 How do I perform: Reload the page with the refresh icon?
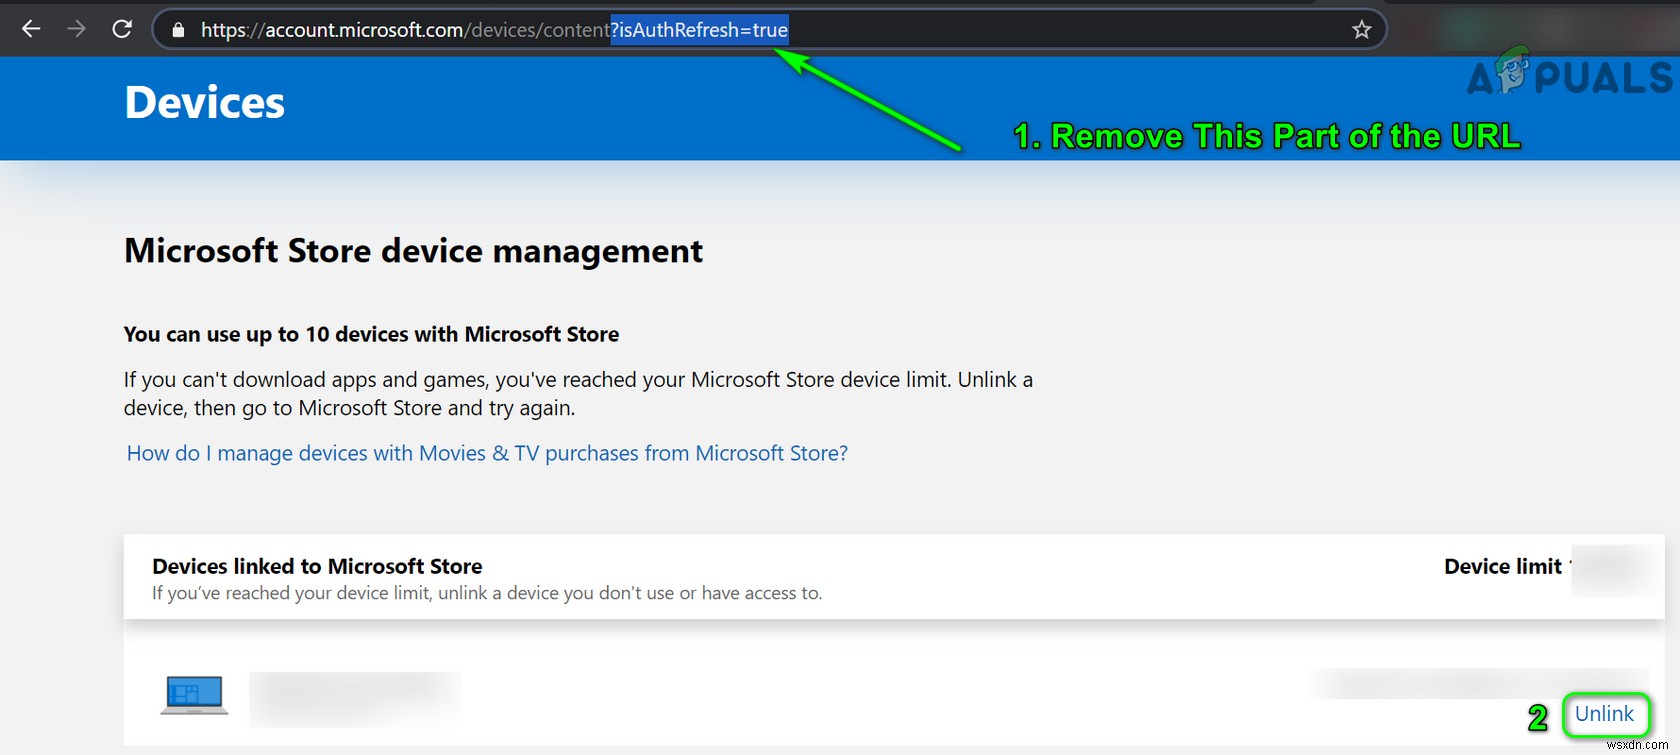[x=122, y=29]
